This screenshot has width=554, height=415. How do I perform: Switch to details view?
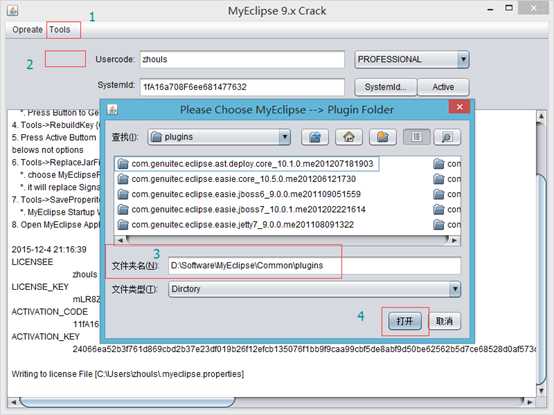(x=447, y=137)
